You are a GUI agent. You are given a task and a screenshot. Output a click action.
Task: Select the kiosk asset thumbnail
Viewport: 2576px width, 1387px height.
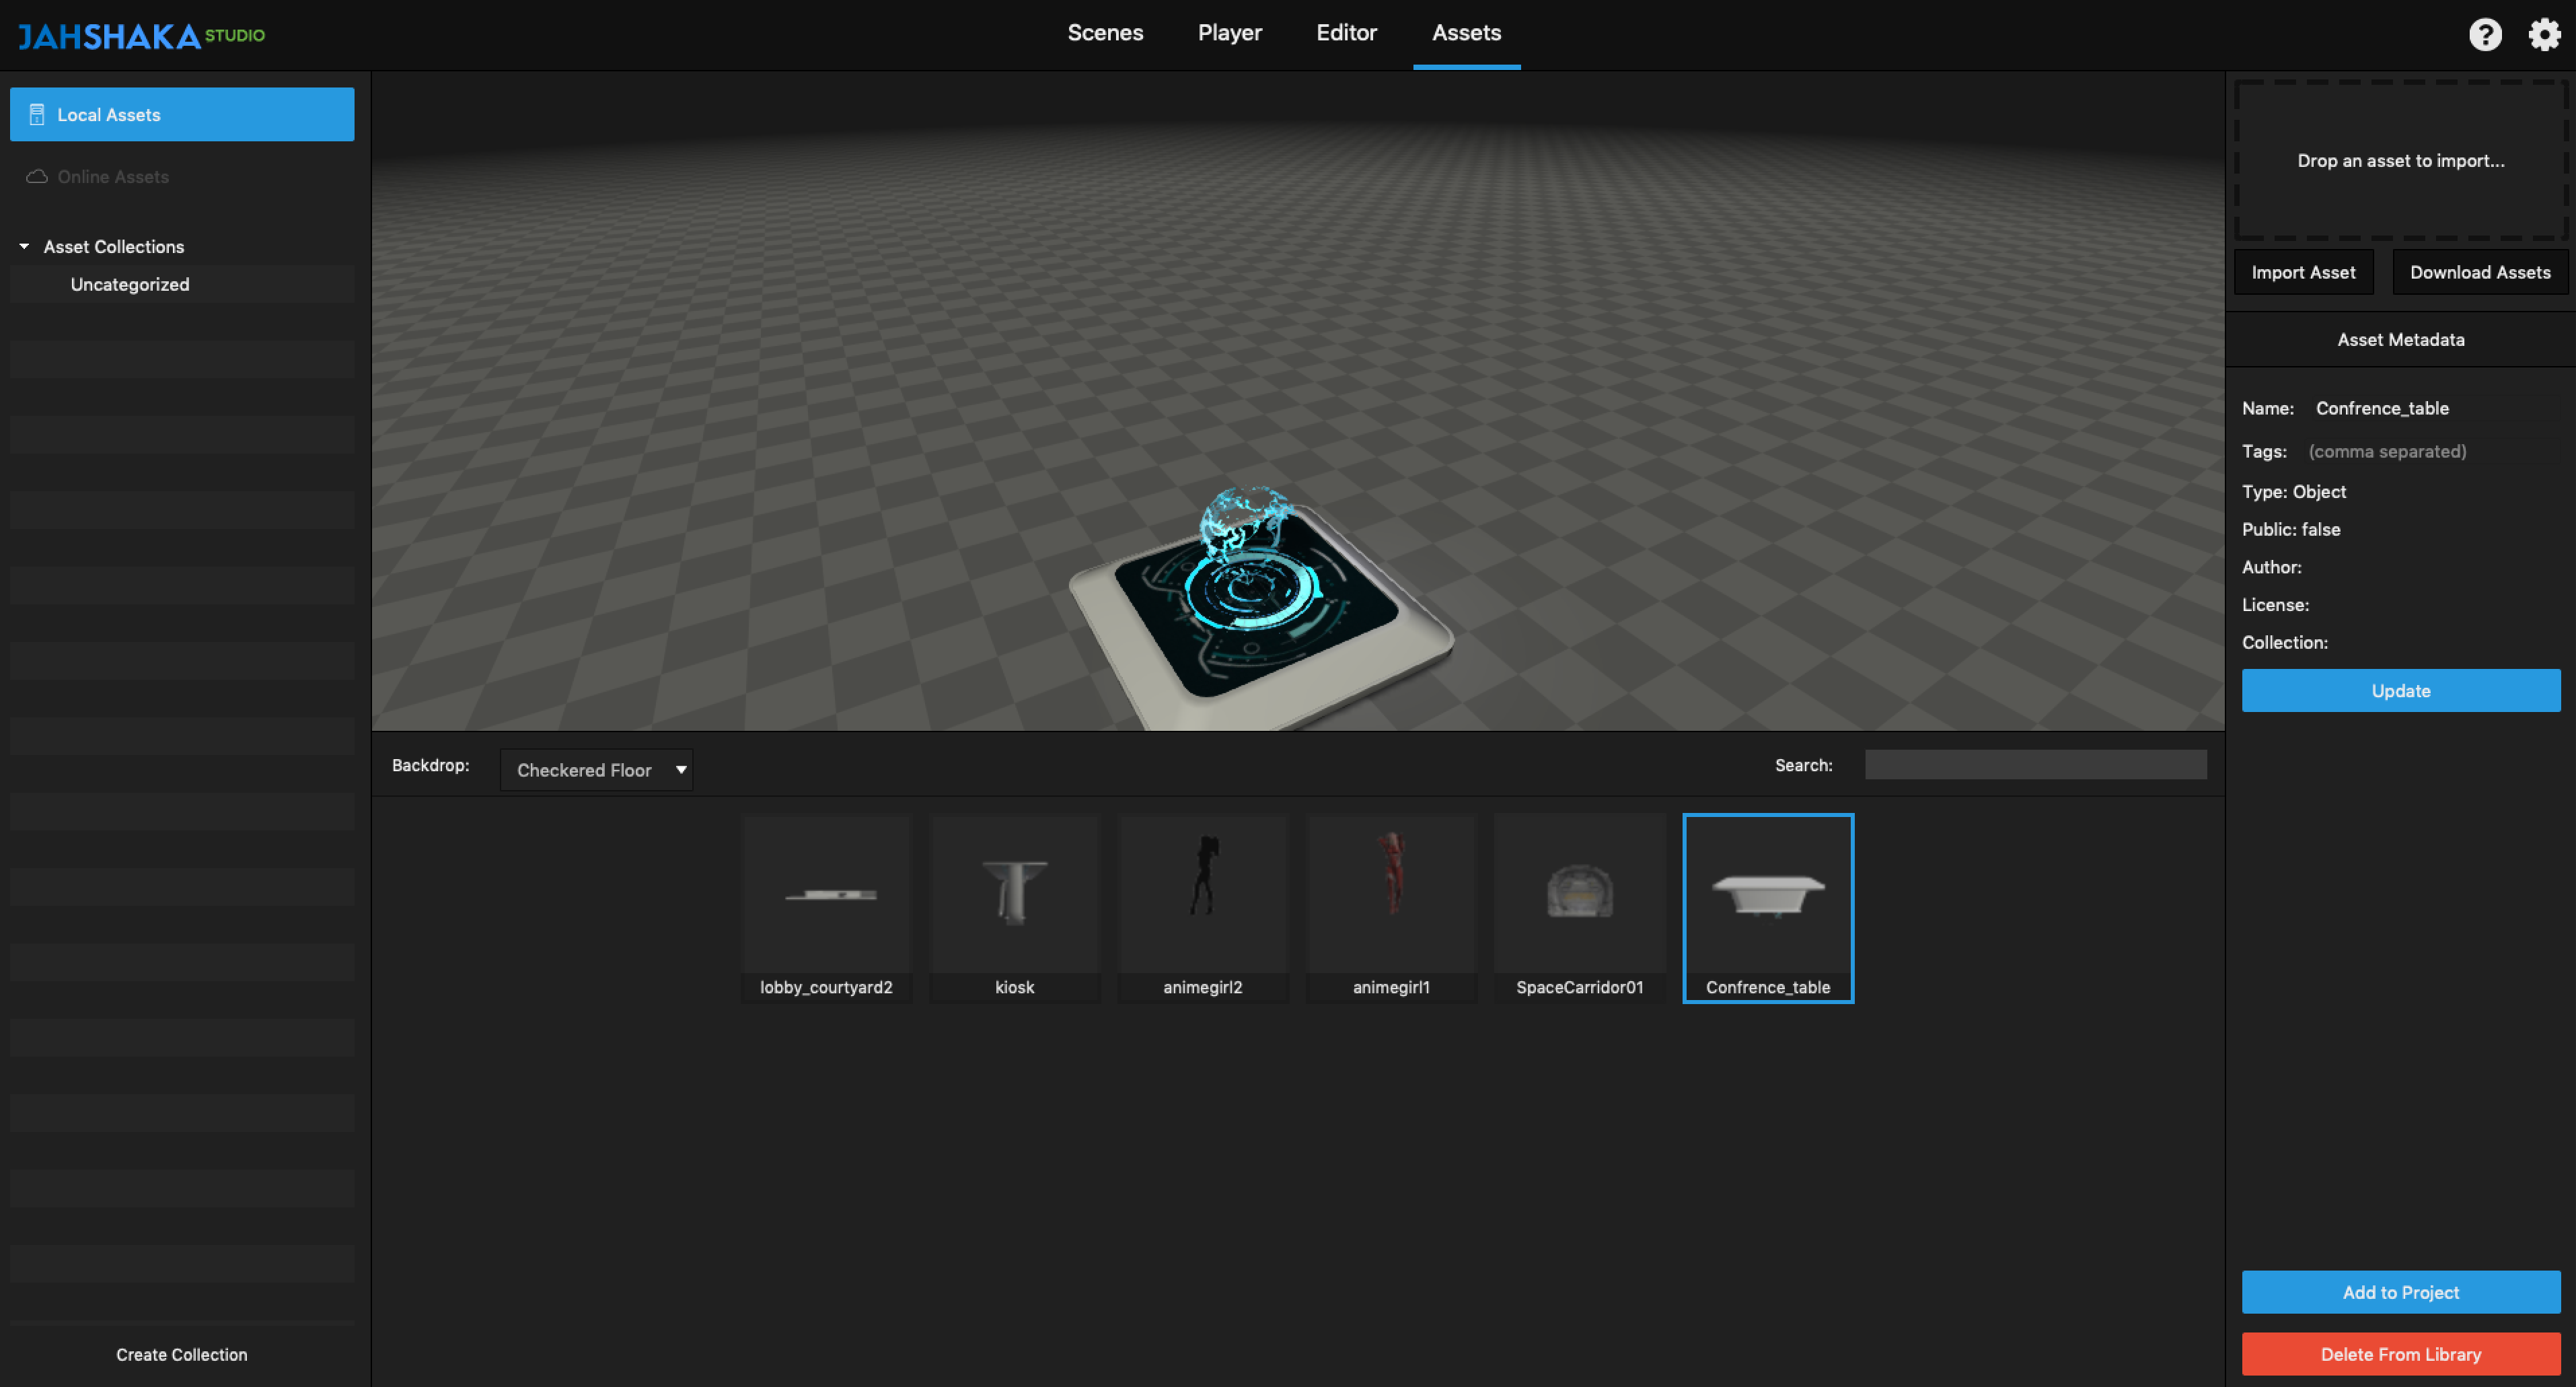[1014, 908]
